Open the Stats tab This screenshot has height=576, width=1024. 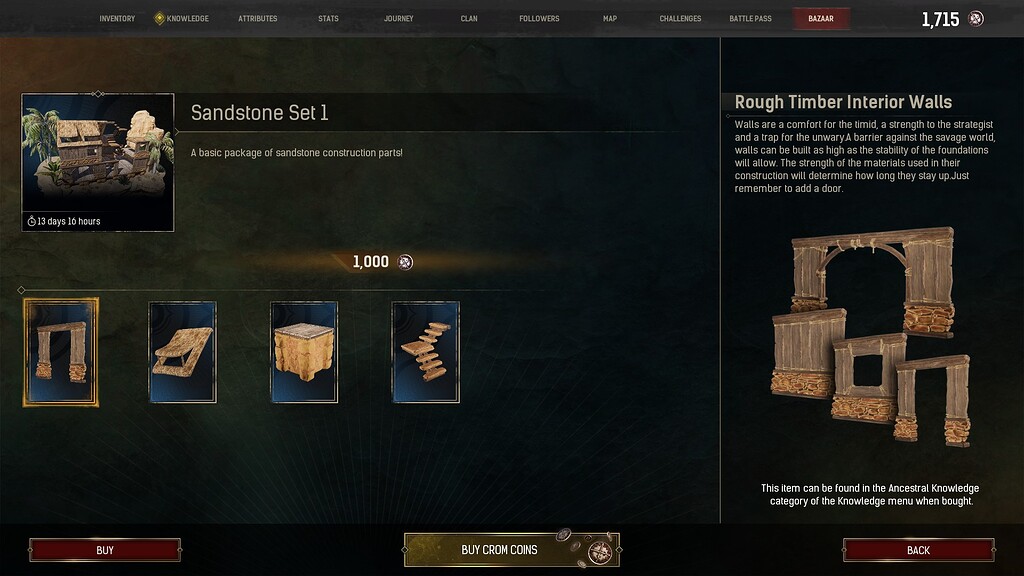pyautogui.click(x=328, y=18)
